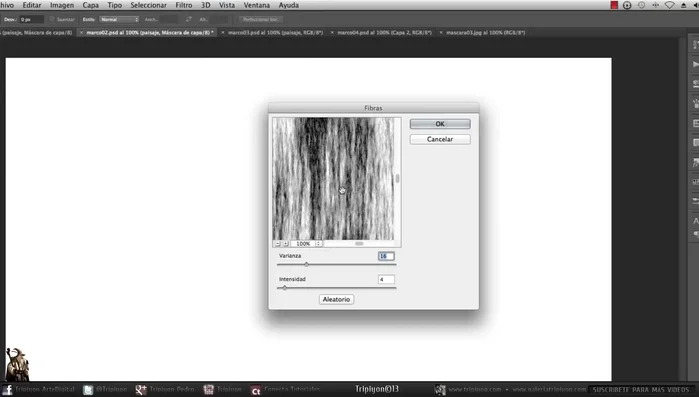Click the swap width and height icon
This screenshot has width=699, height=397.
(x=189, y=20)
